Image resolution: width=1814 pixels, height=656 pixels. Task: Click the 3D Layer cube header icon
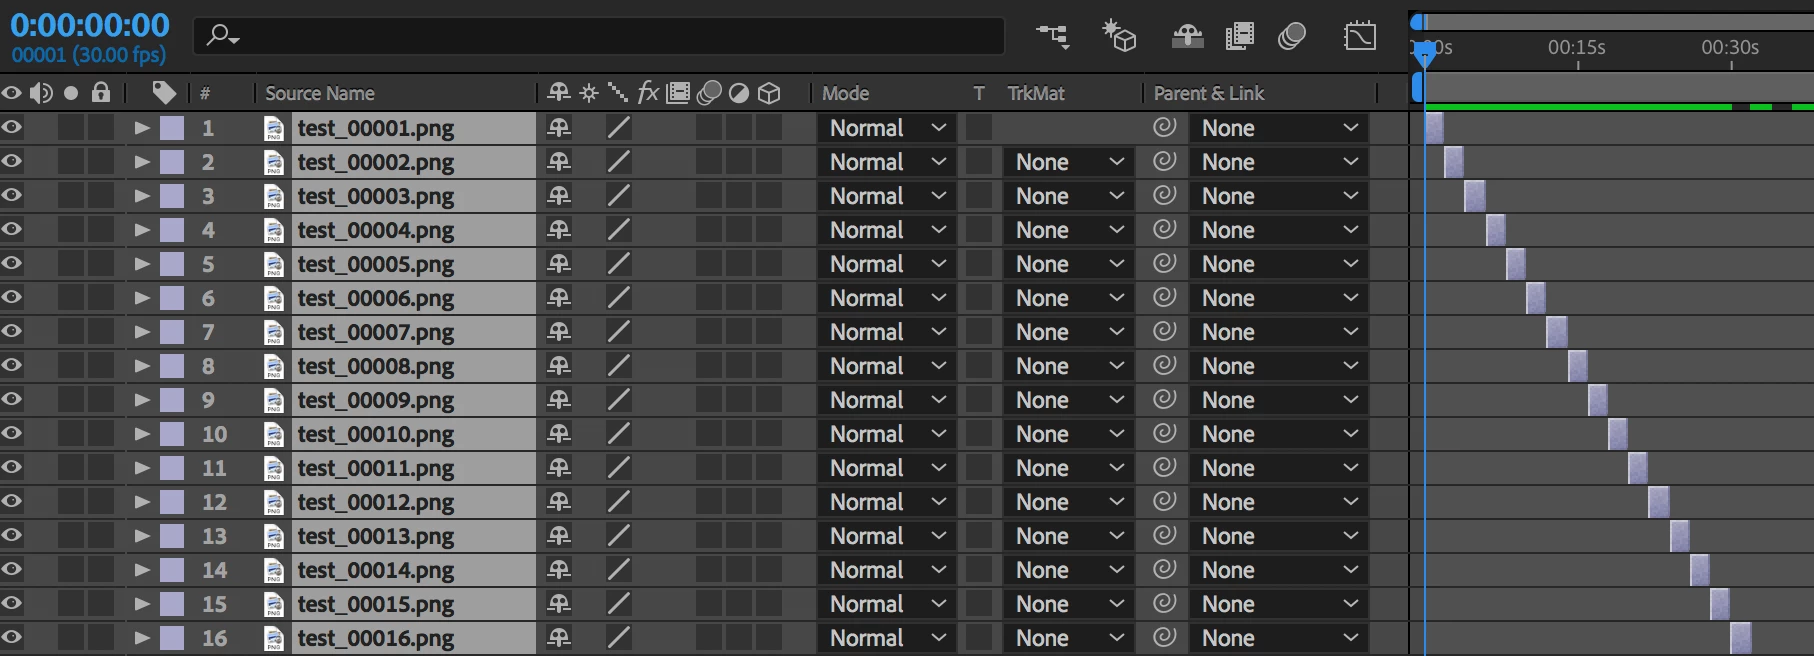[x=769, y=93]
